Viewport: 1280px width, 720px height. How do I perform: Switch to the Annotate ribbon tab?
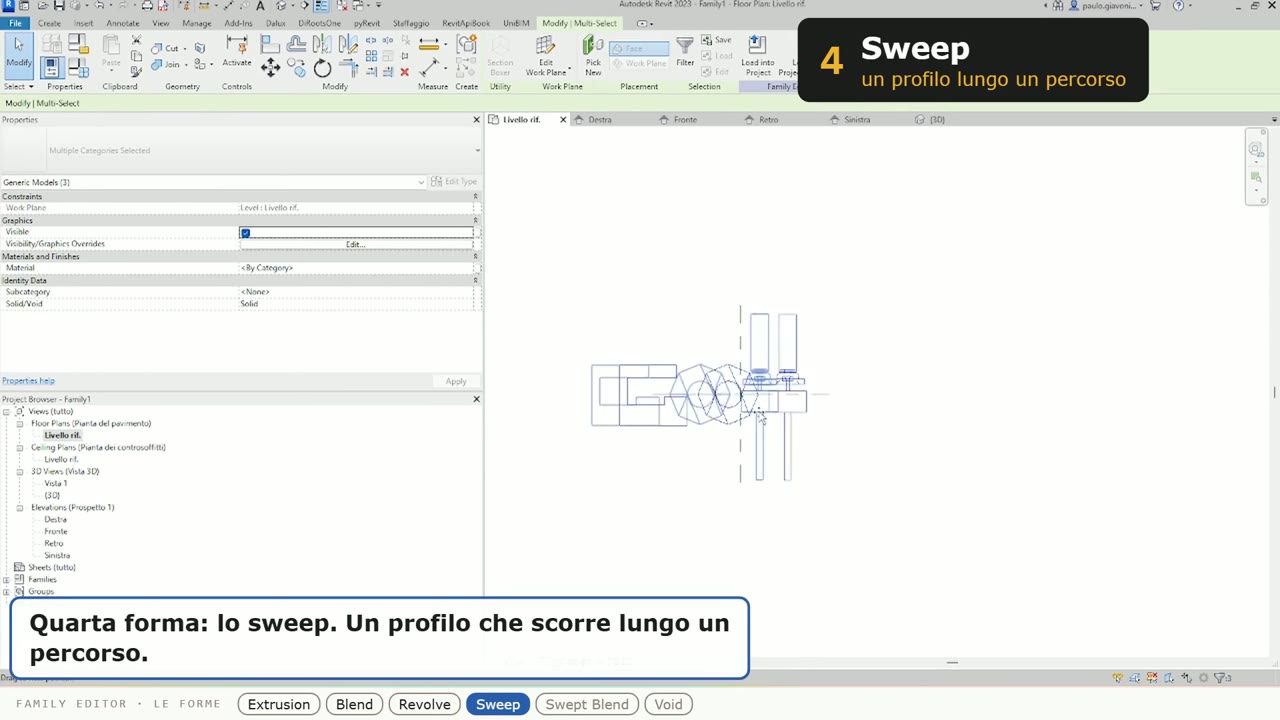123,23
